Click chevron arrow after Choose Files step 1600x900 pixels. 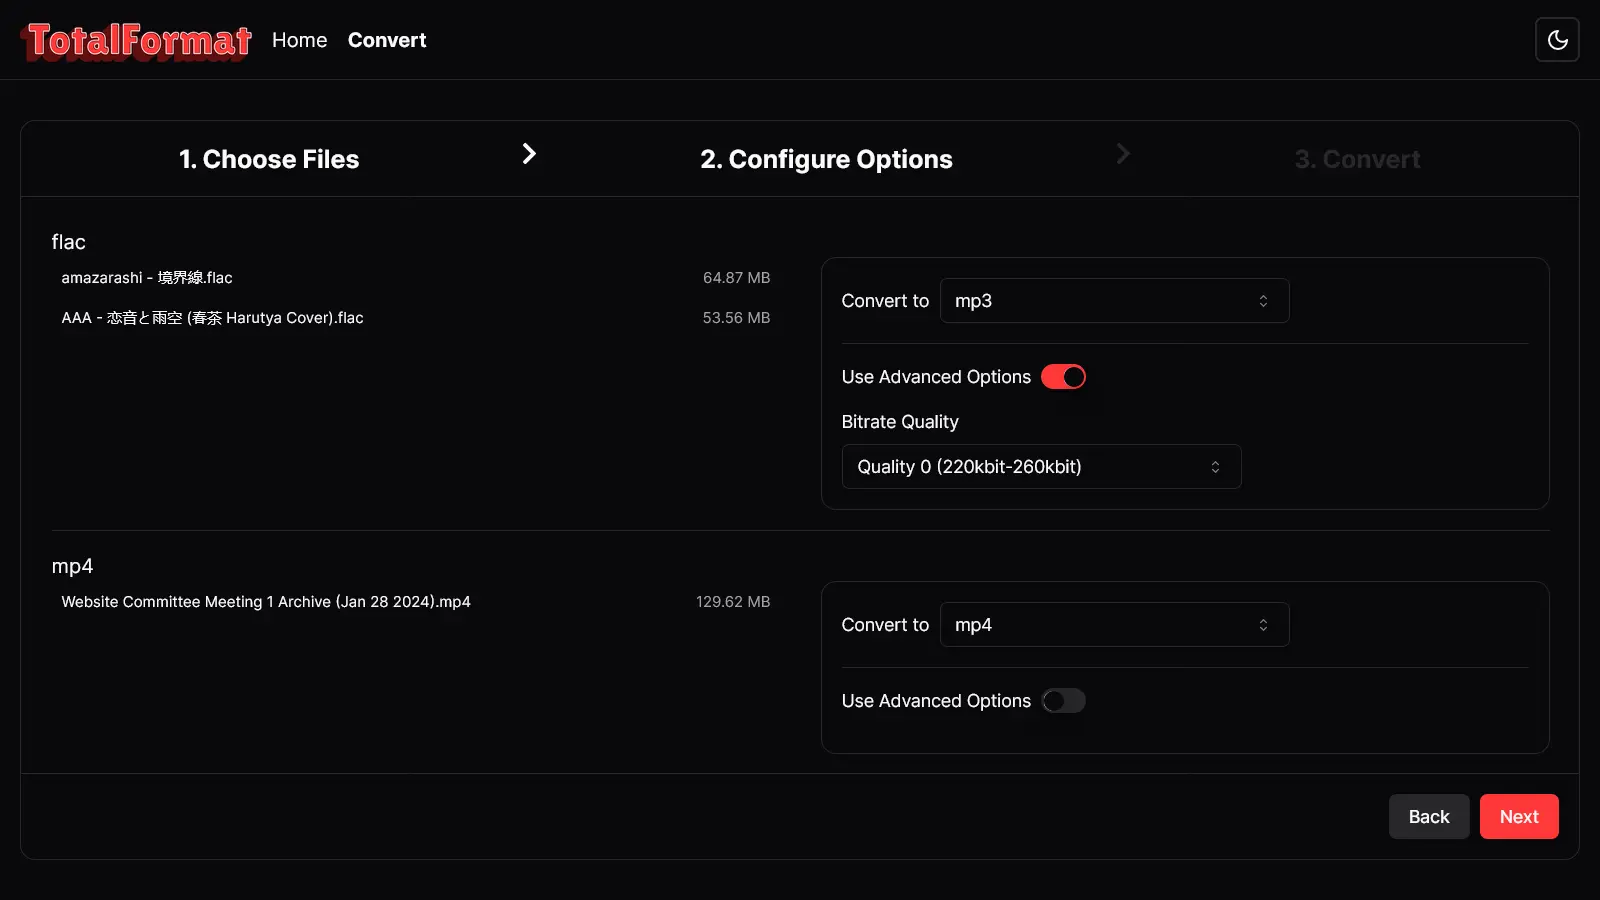pos(529,154)
